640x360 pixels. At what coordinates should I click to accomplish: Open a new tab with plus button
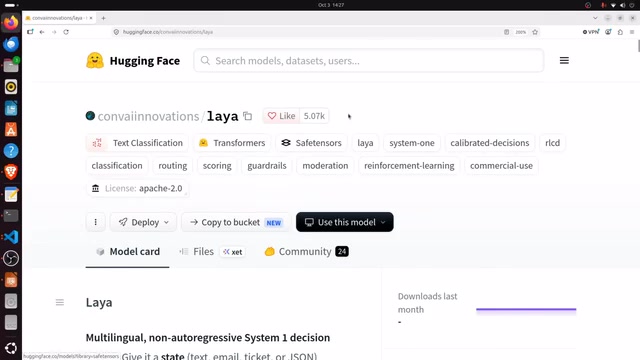(x=103, y=18)
